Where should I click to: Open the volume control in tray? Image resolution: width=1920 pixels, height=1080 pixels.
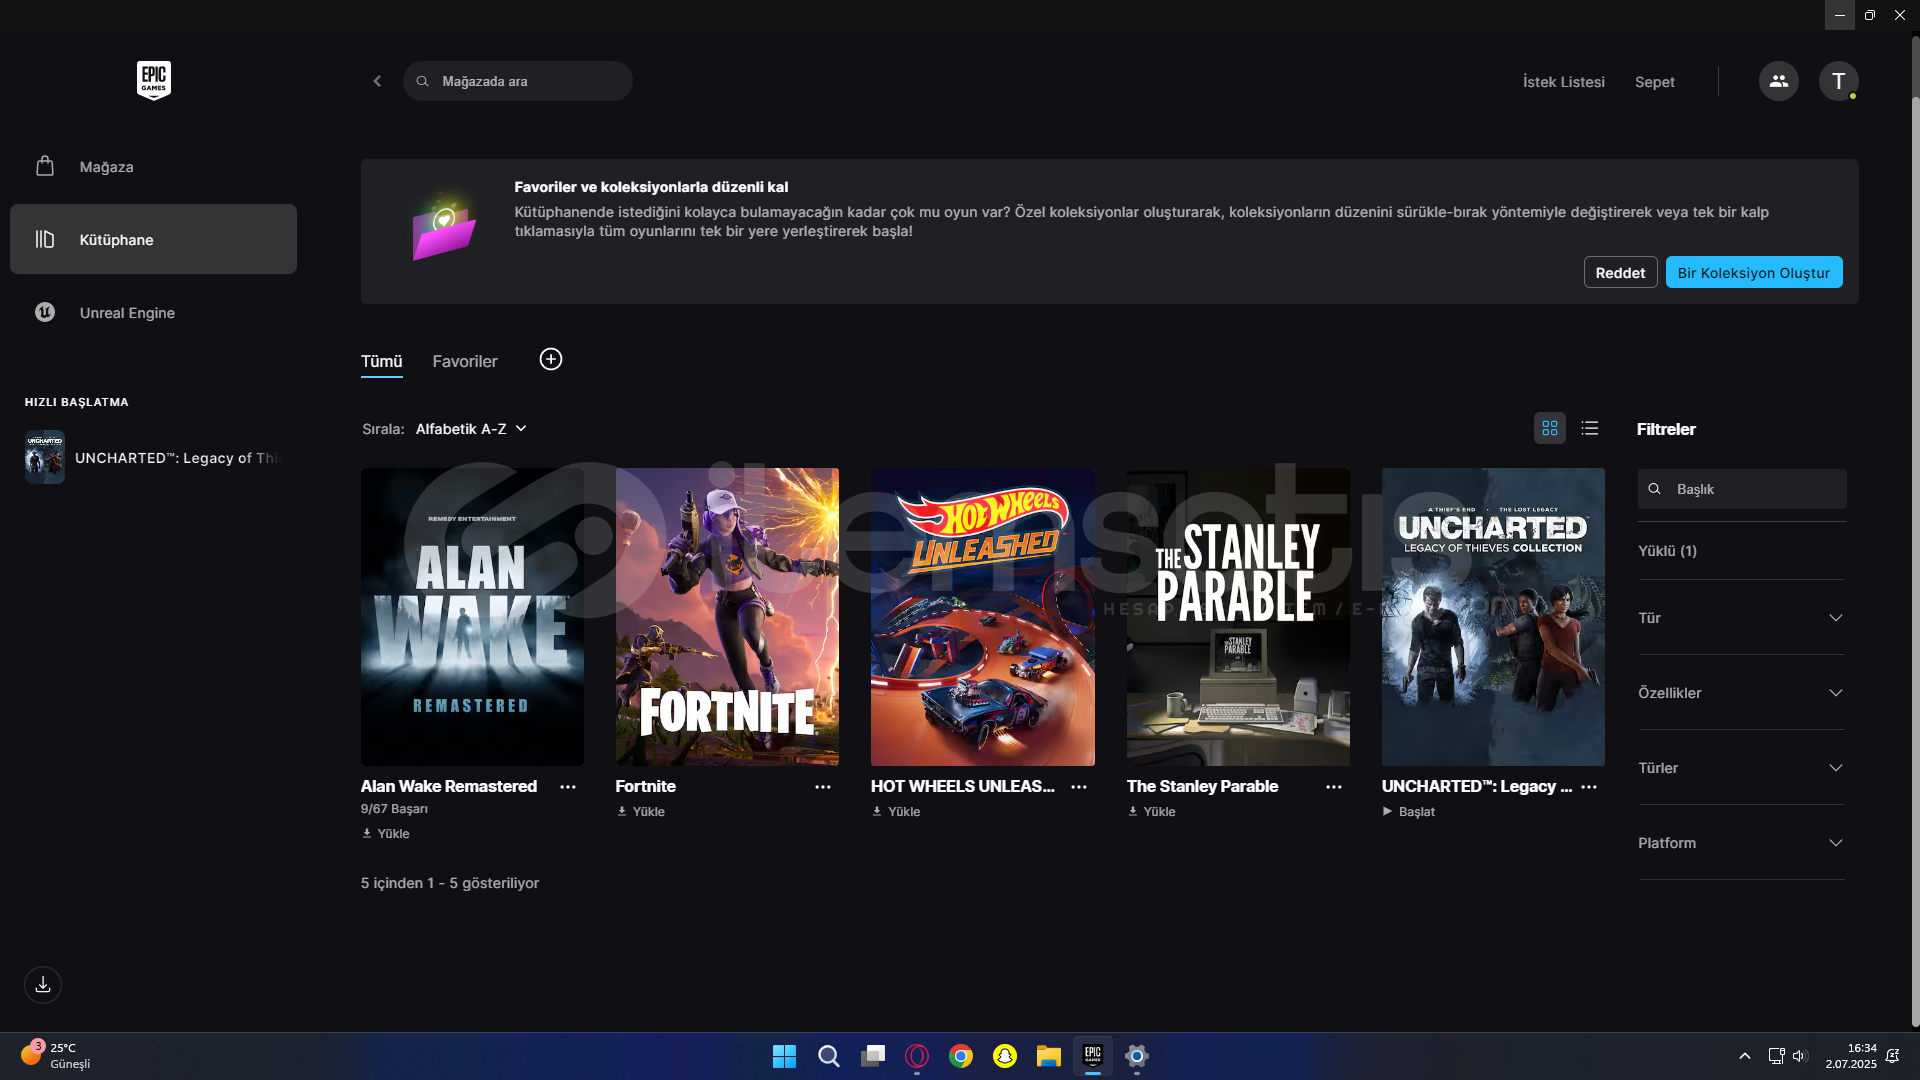1800,1056
